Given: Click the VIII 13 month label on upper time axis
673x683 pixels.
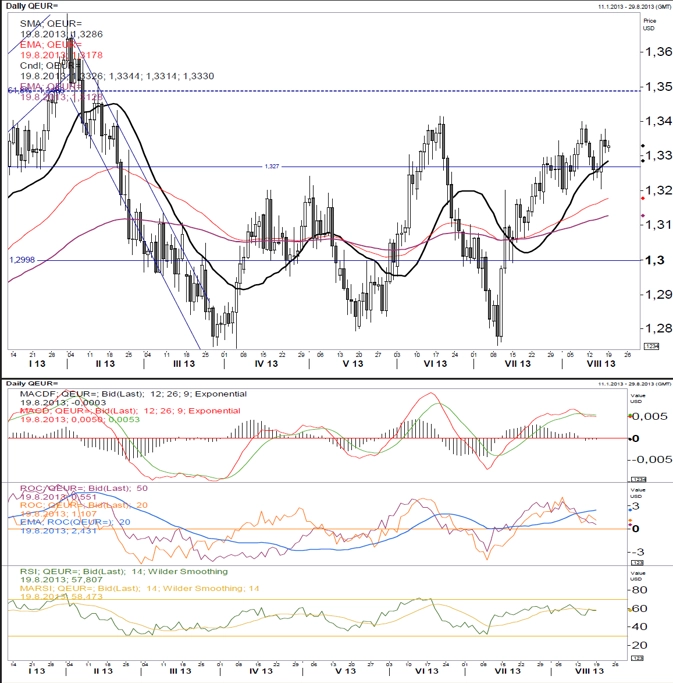Looking at the screenshot, I should (601, 364).
